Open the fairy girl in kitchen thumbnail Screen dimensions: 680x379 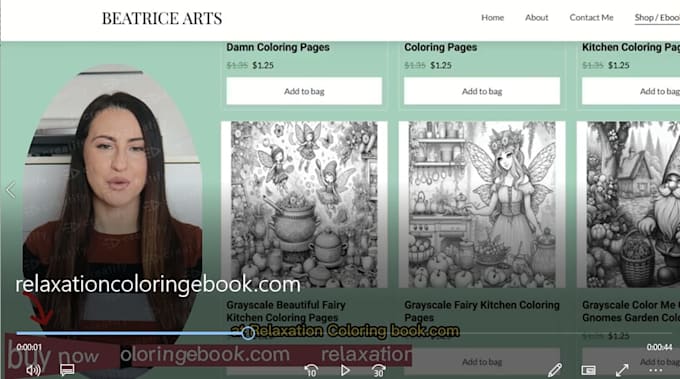coord(482,204)
